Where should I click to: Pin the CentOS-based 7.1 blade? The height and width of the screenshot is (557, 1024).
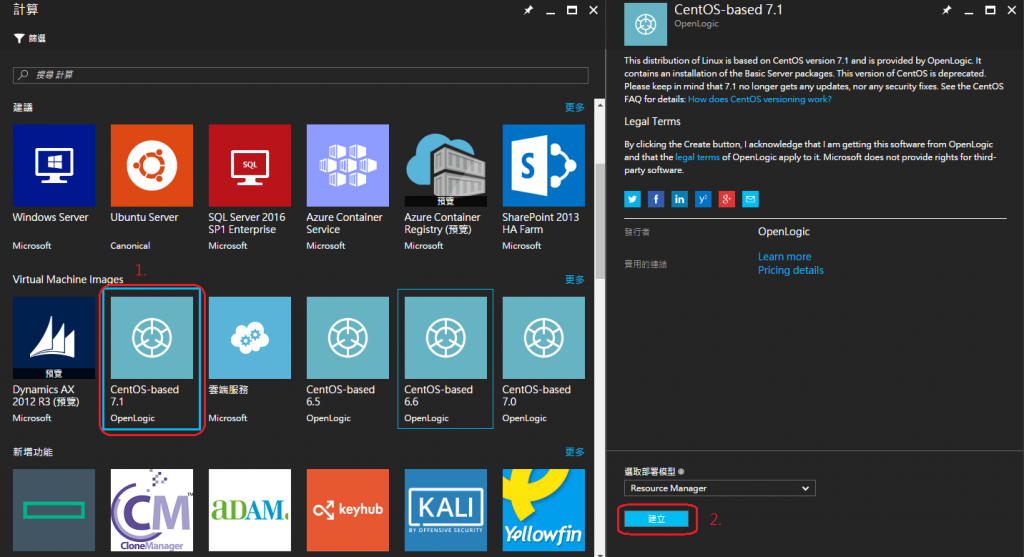pyautogui.click(x=946, y=10)
